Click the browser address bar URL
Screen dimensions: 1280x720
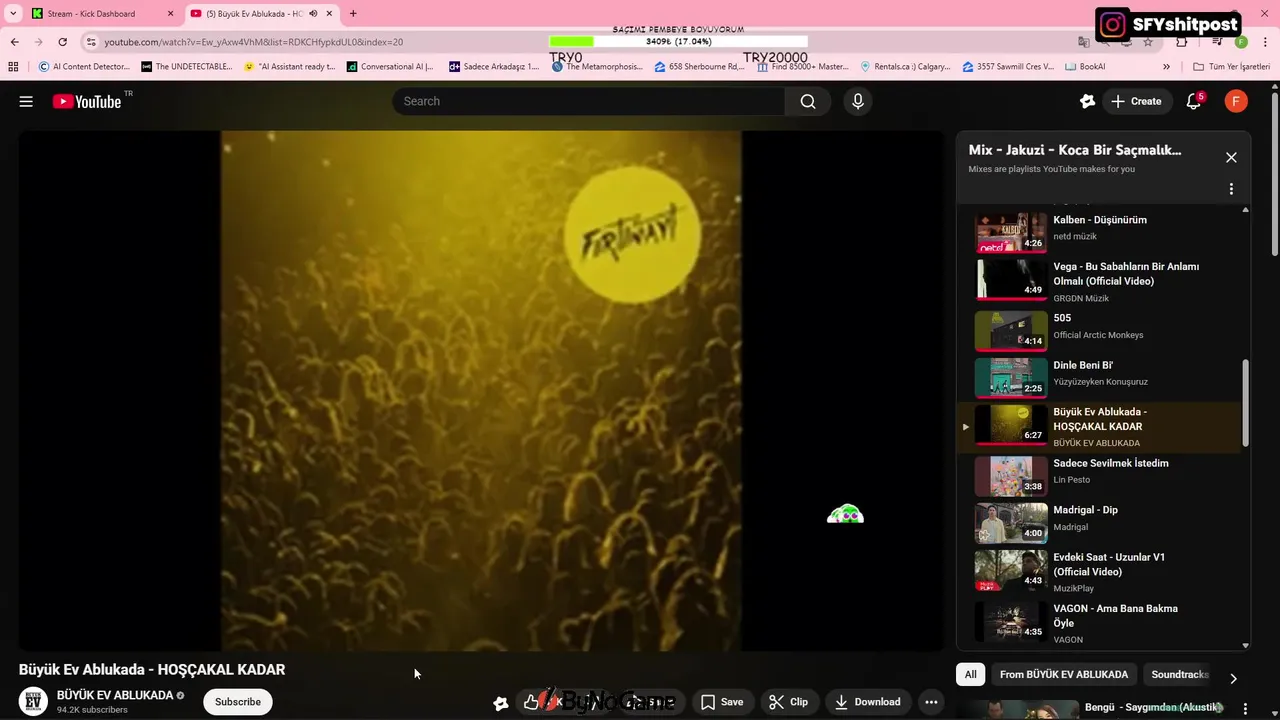pyautogui.click(x=254, y=42)
